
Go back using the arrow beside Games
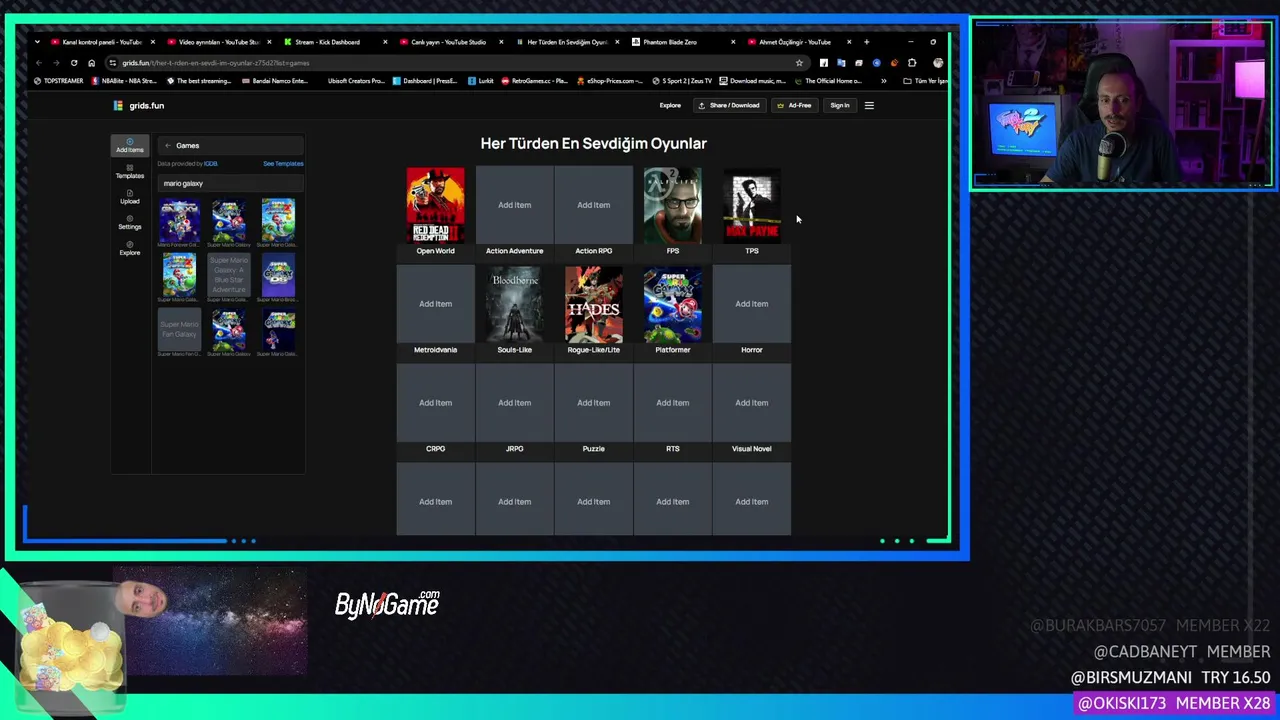(168, 146)
